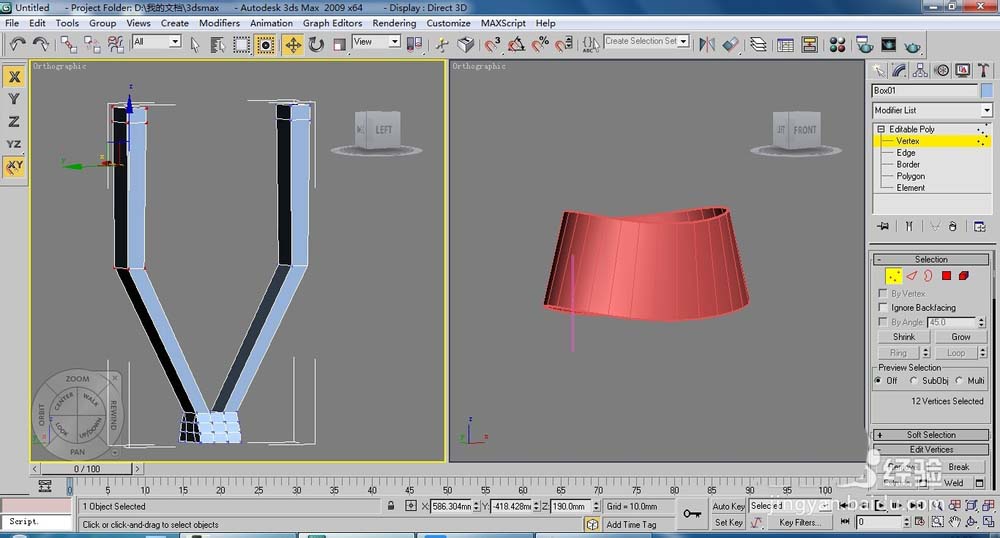Select the Select and Rotate tool
1000x538 pixels.
[x=316, y=44]
